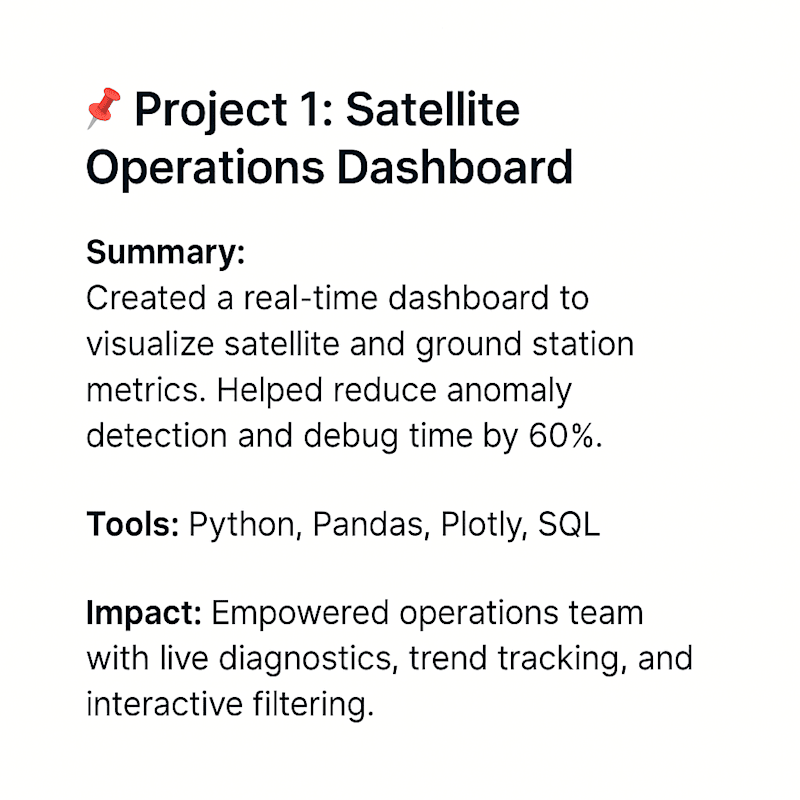The height and width of the screenshot is (800, 800).
Task: Click the word "Plotly" in tools list
Action: click(484, 526)
